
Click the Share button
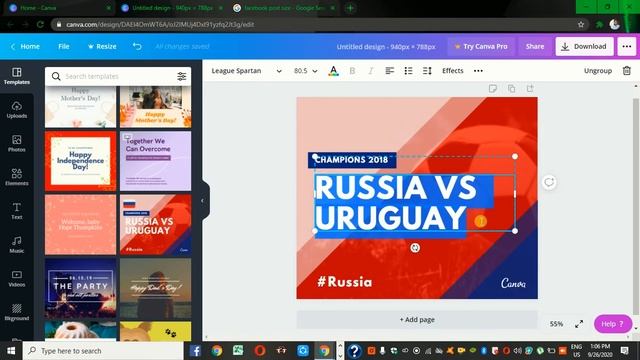click(535, 47)
